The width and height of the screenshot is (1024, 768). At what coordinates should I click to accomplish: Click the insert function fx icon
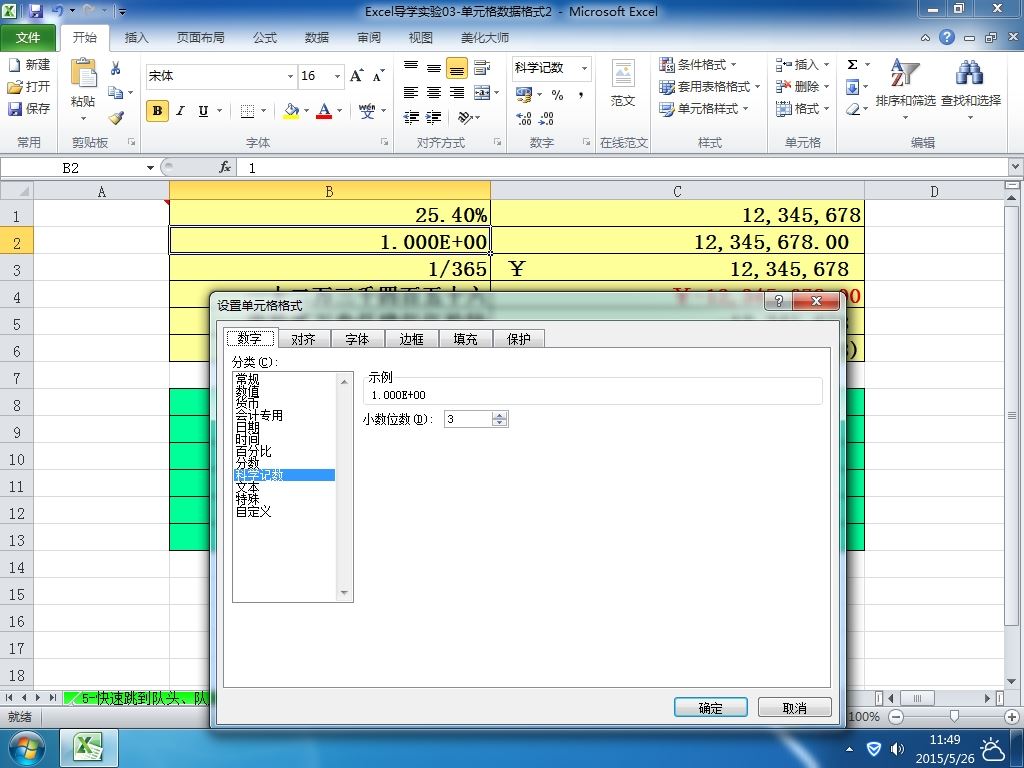click(225, 168)
